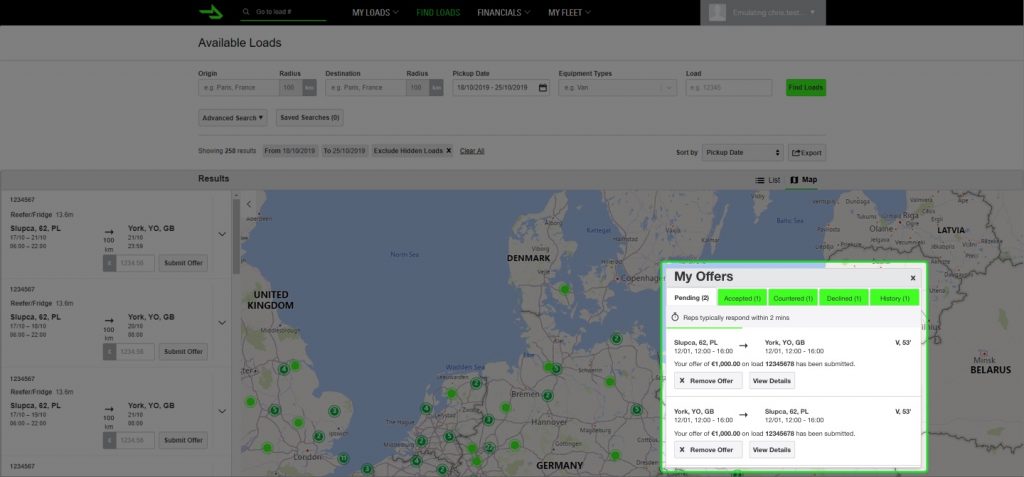Click the Export share icon
Screen dimensions: 1024x477
point(796,153)
